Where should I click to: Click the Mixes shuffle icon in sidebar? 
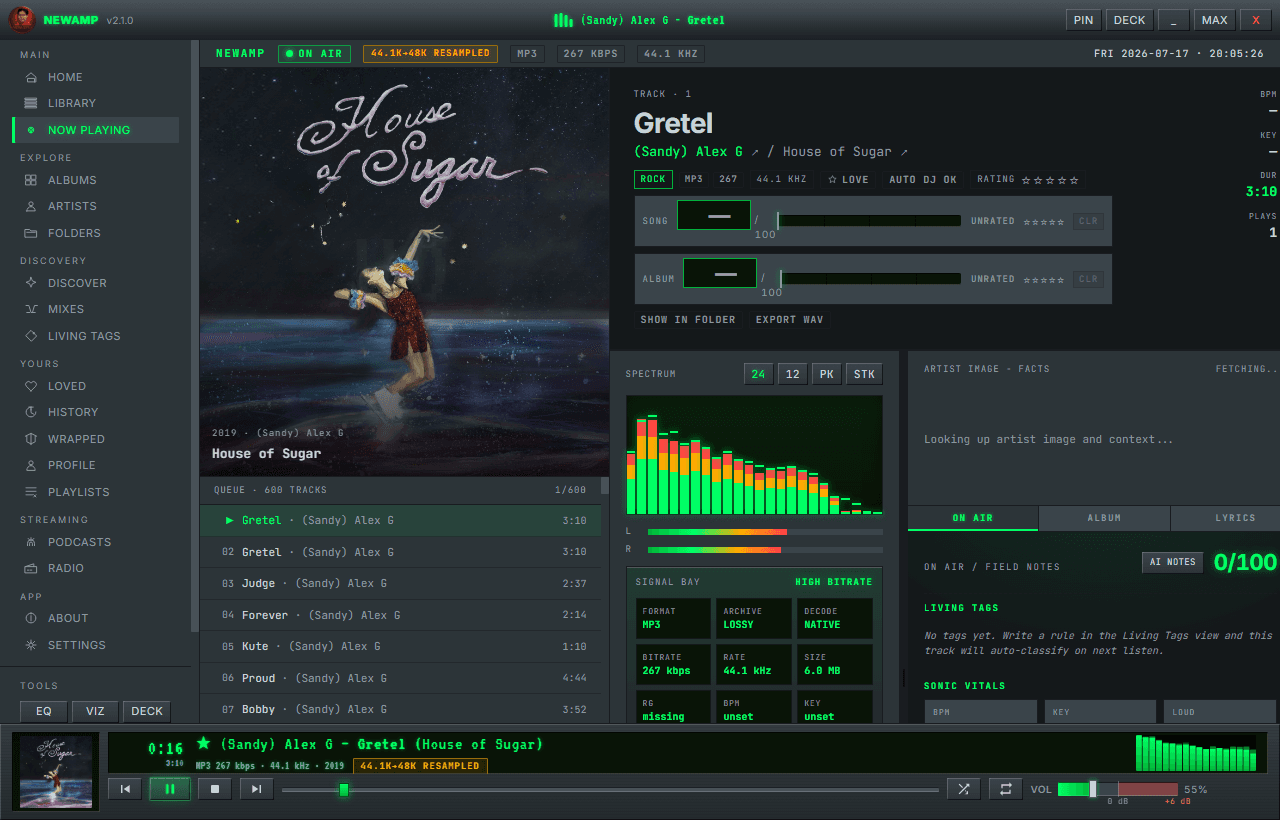click(31, 309)
